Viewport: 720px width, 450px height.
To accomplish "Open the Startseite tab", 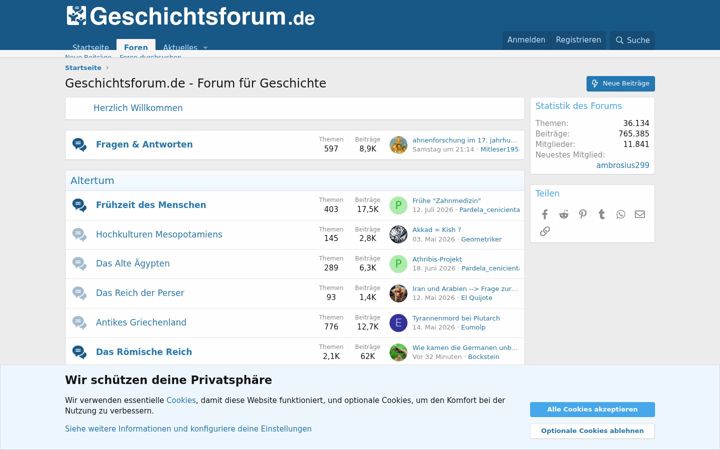I will pyautogui.click(x=90, y=47).
